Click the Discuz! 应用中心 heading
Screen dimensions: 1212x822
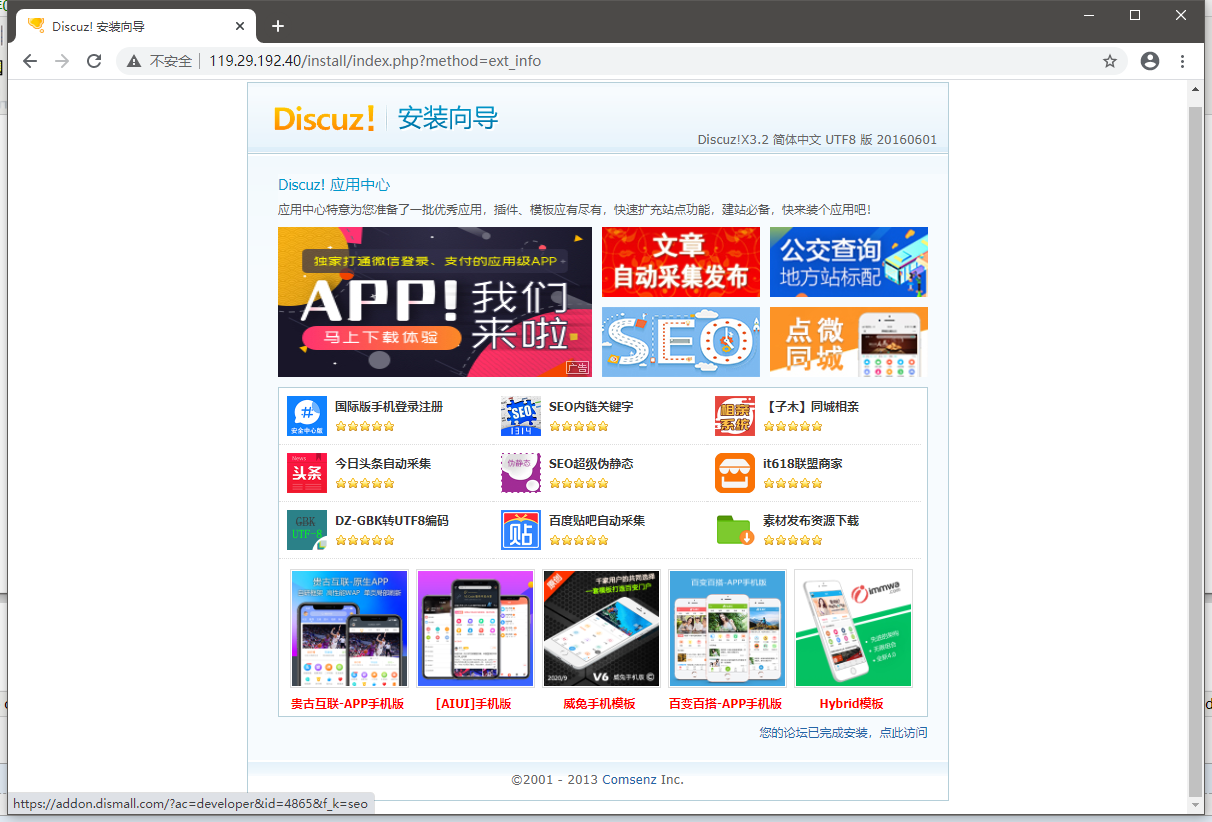pyautogui.click(x=334, y=185)
